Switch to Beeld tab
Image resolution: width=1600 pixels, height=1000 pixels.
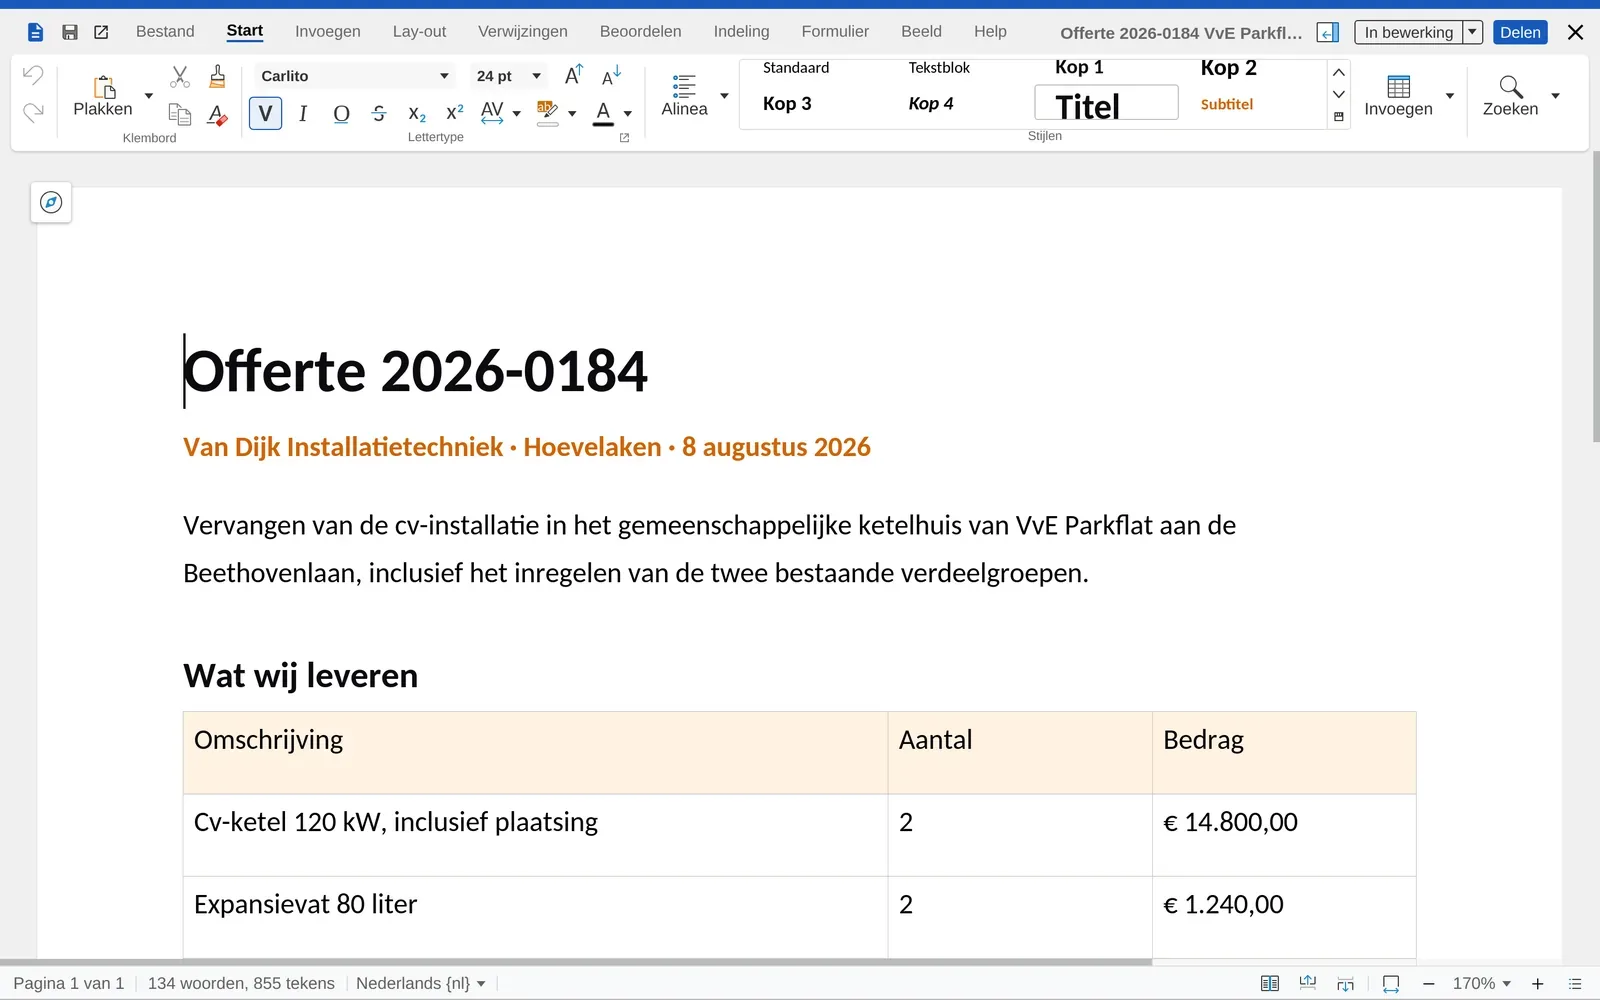coord(921,32)
